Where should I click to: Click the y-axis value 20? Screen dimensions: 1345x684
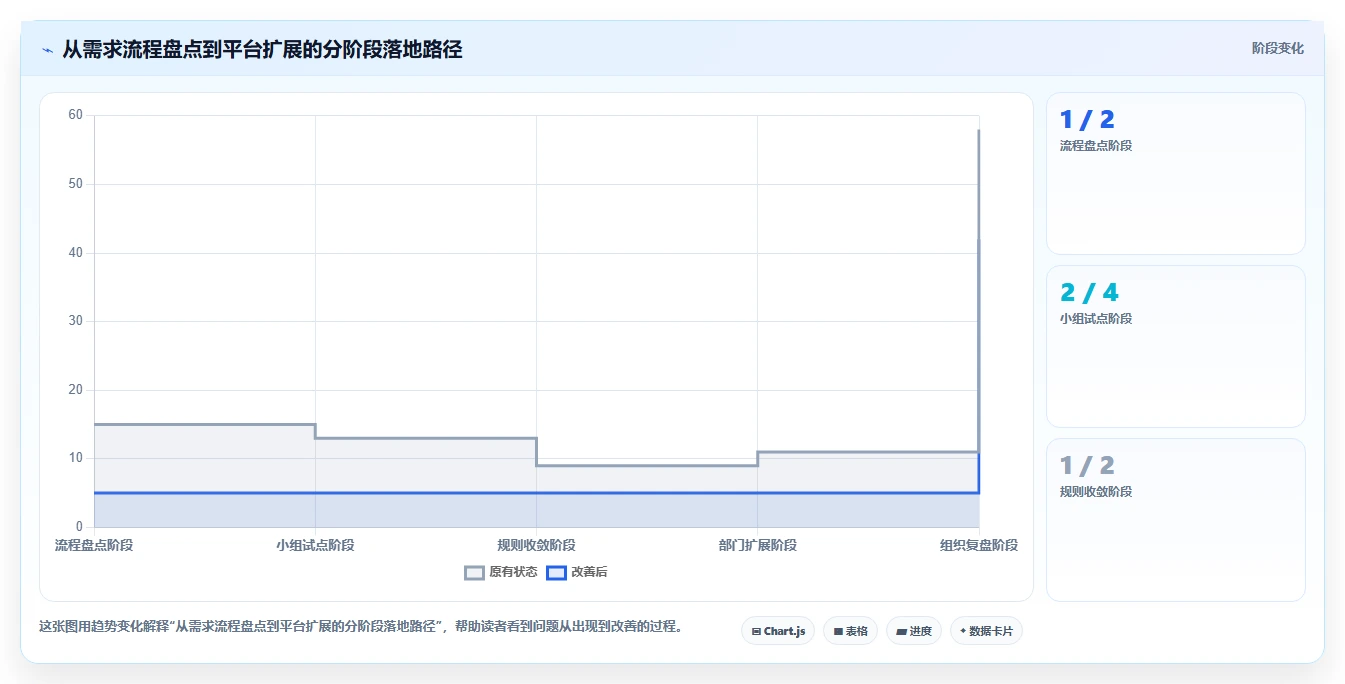tap(75, 390)
